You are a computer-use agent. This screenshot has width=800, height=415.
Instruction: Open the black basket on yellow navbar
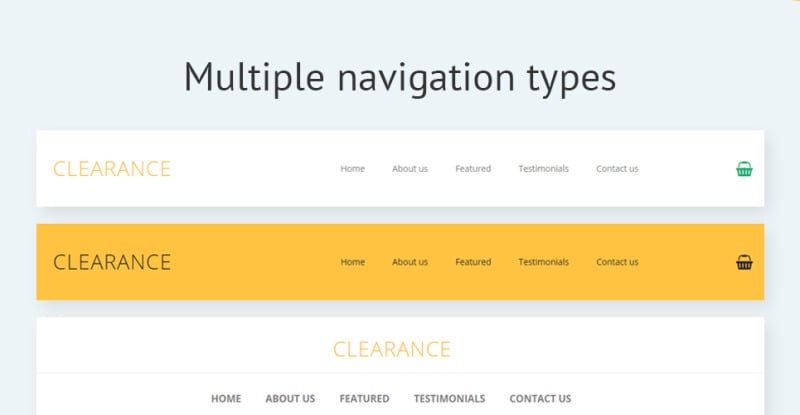pos(744,262)
